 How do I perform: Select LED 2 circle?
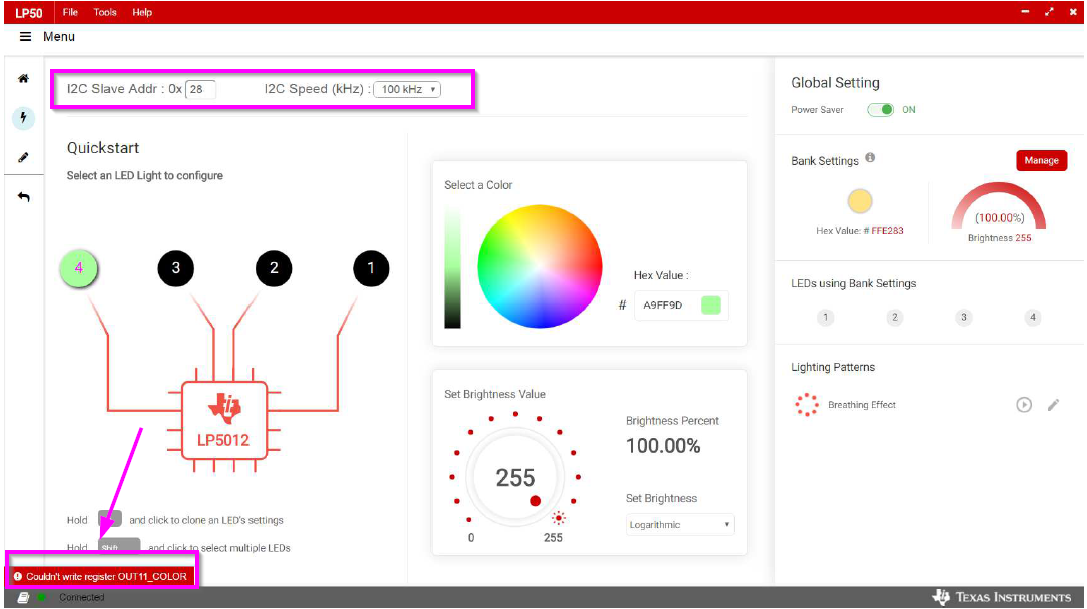(274, 268)
